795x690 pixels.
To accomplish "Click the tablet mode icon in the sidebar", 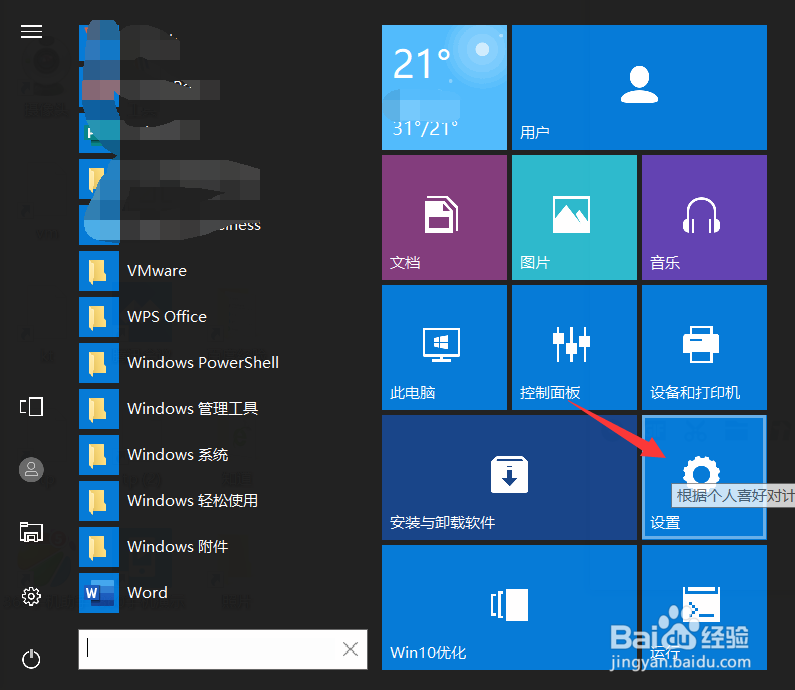I will tap(31, 407).
